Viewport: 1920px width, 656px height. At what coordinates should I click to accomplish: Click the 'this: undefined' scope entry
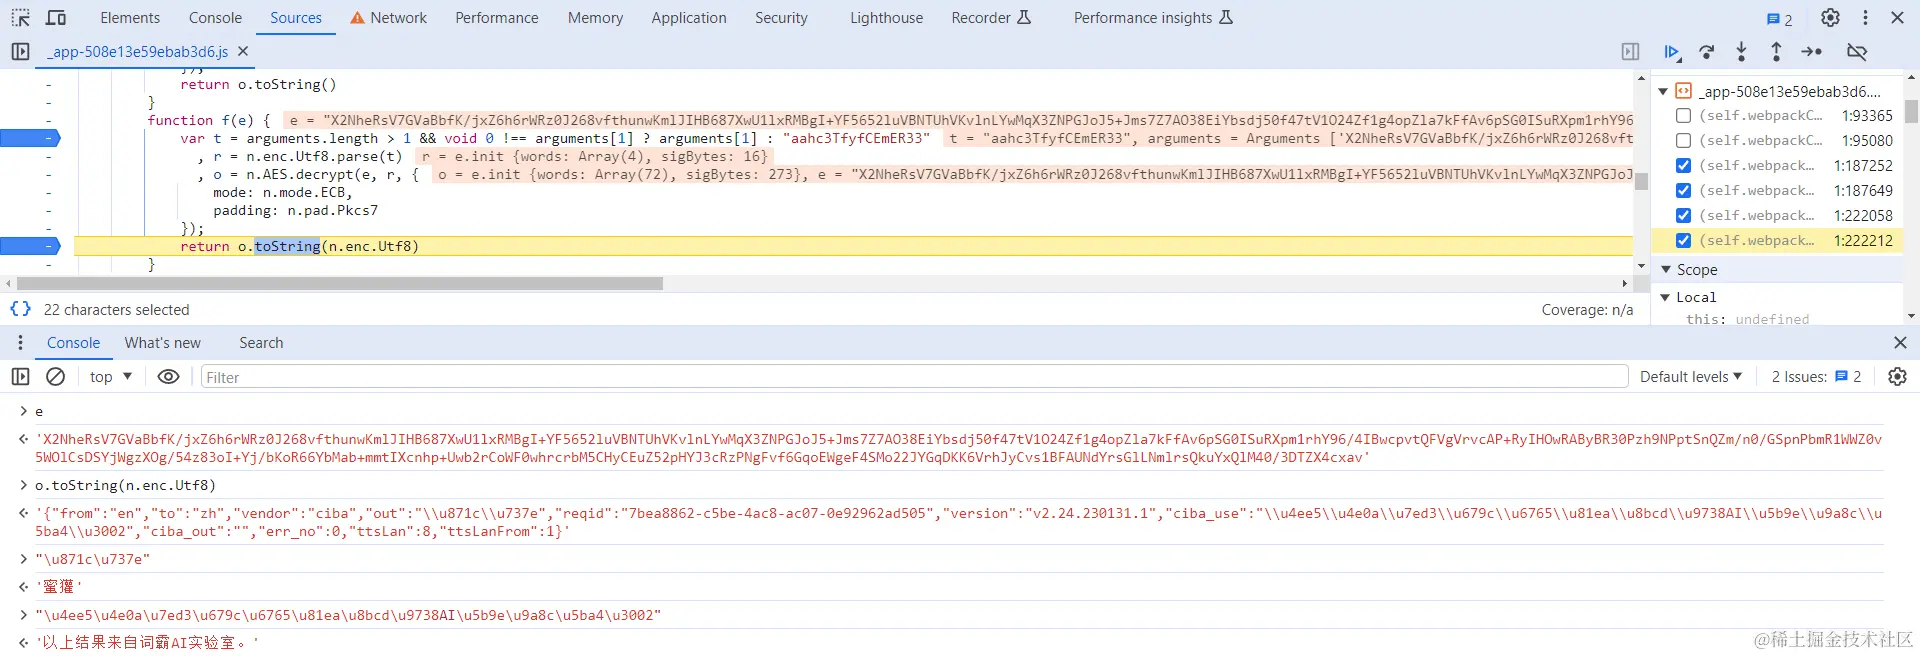pos(1747,319)
